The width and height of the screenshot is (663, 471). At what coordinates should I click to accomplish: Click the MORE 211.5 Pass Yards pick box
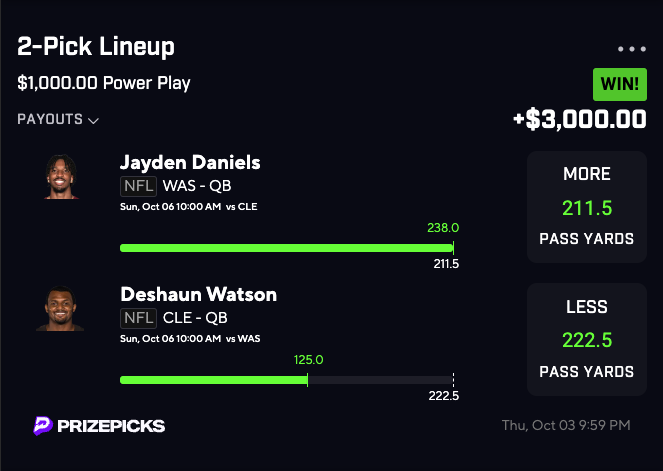click(586, 207)
